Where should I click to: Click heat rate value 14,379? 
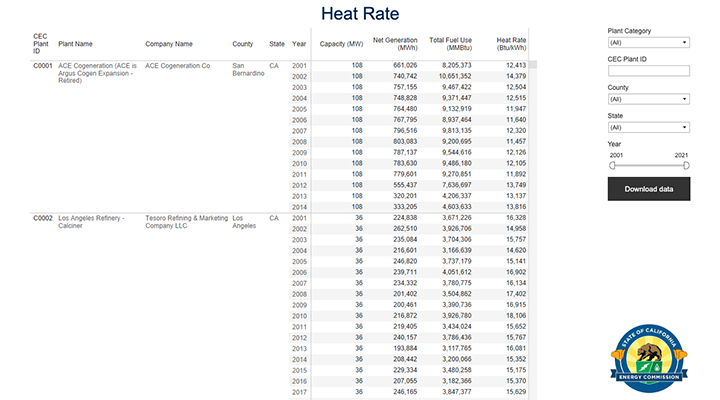pyautogui.click(x=516, y=76)
